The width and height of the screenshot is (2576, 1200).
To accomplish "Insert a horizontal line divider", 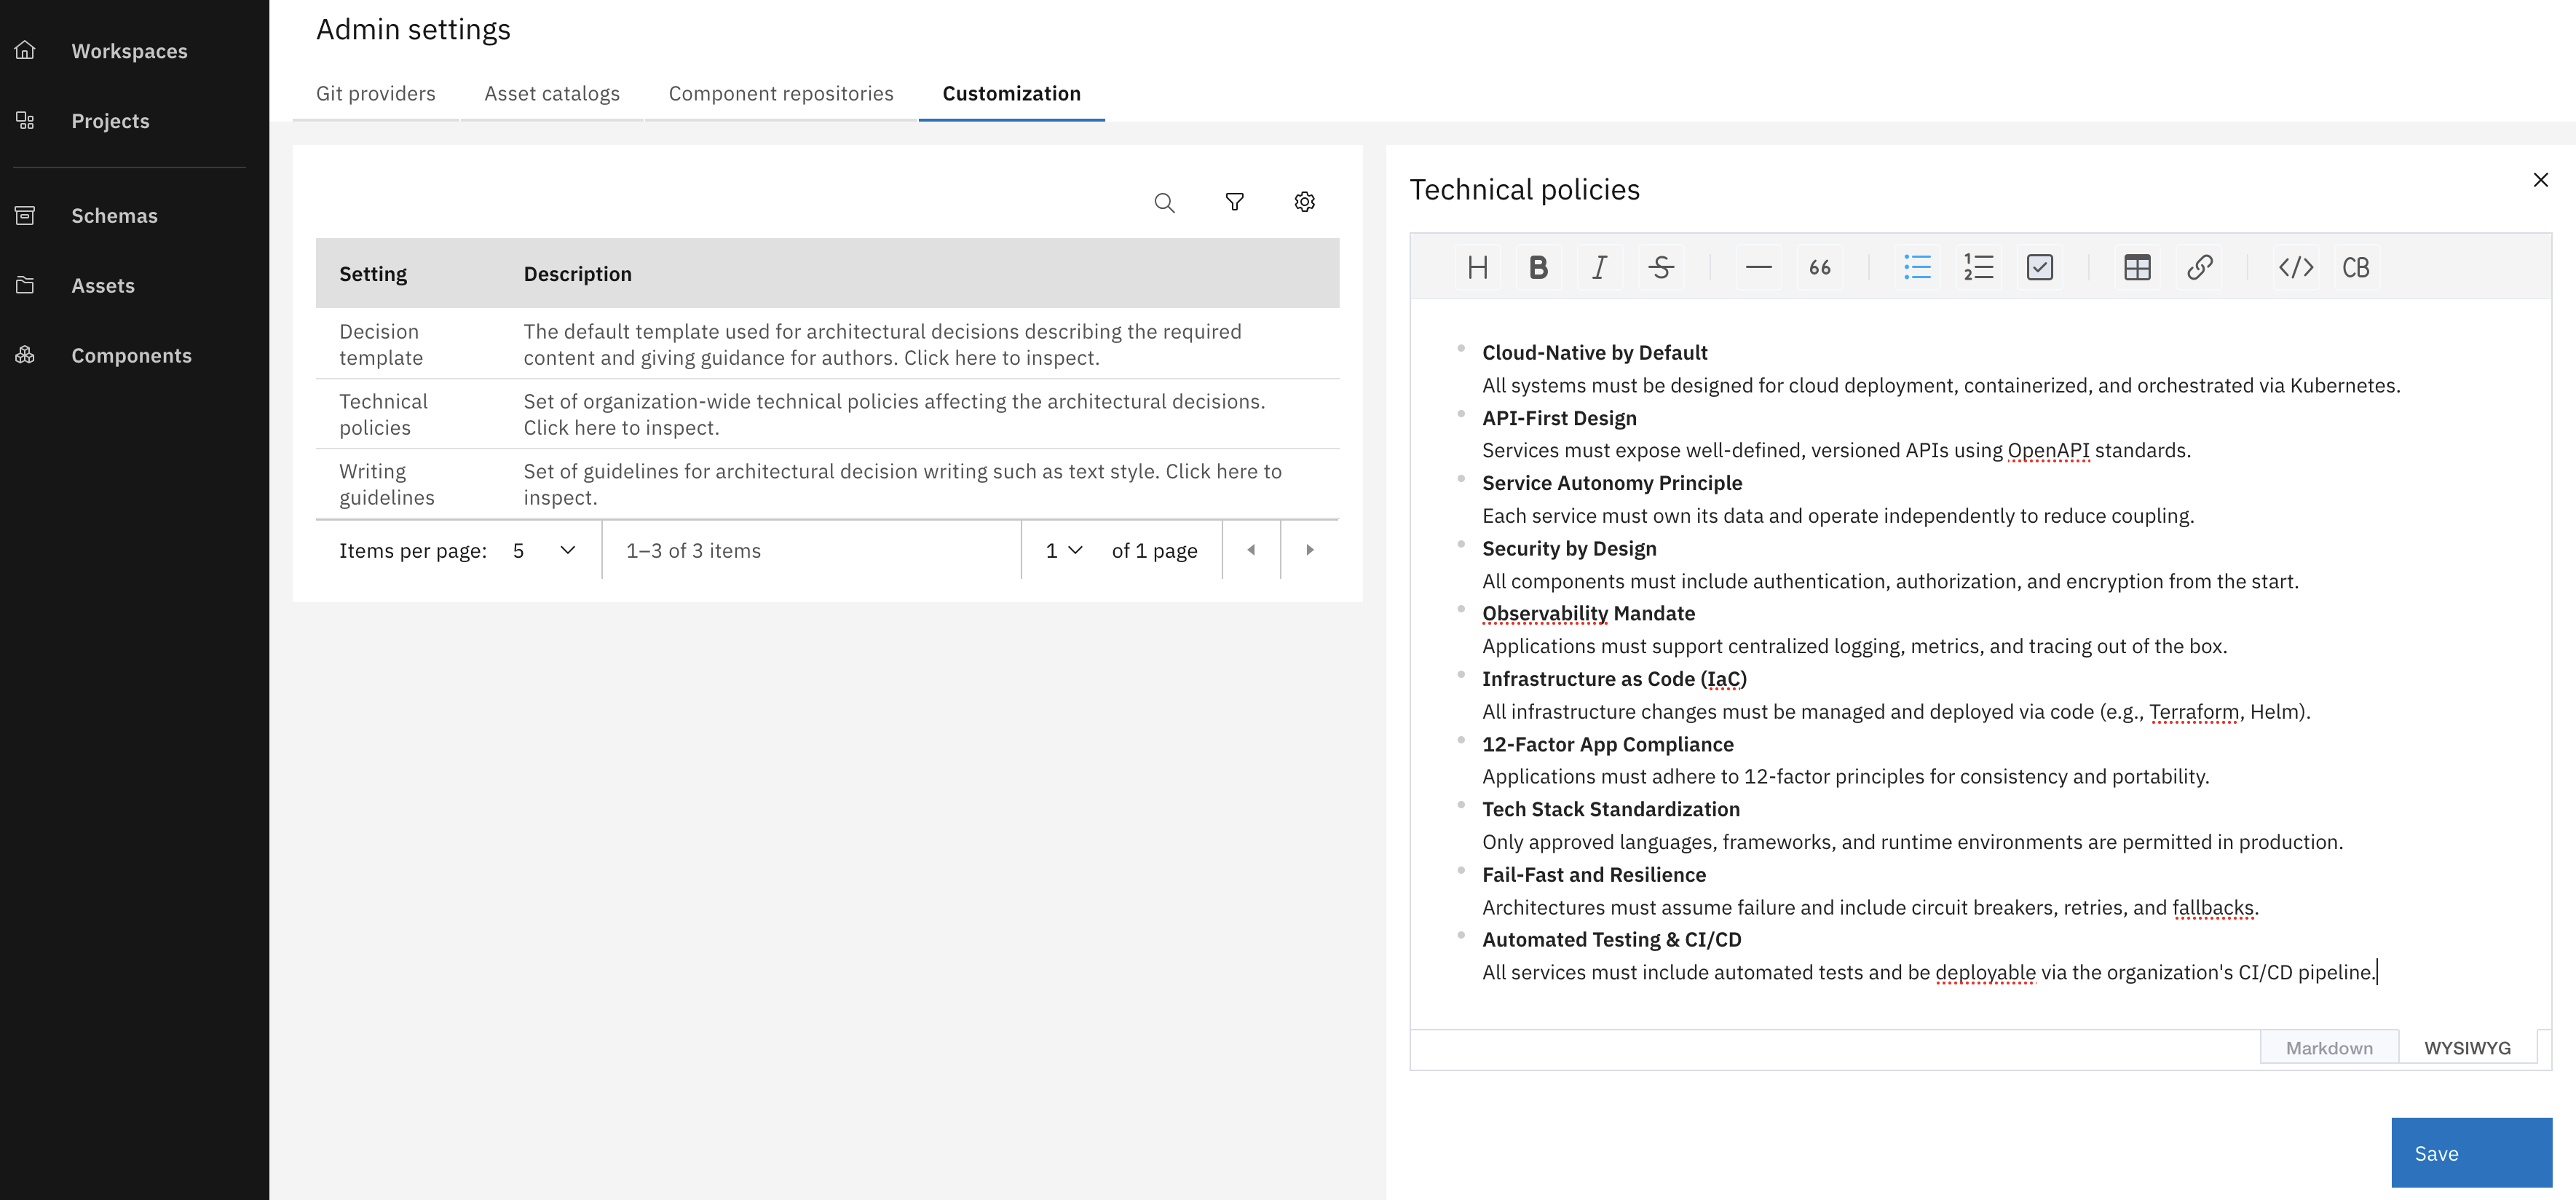I will tap(1758, 267).
